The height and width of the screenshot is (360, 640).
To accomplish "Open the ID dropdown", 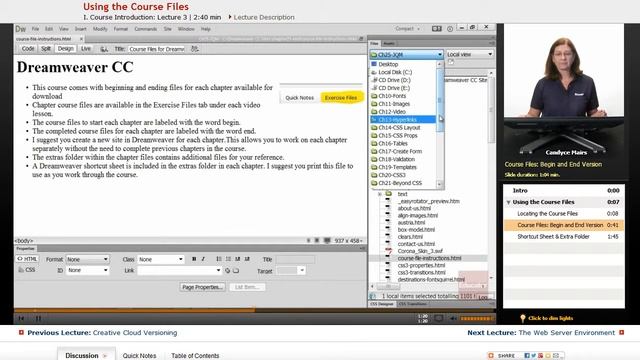I will [87, 270].
